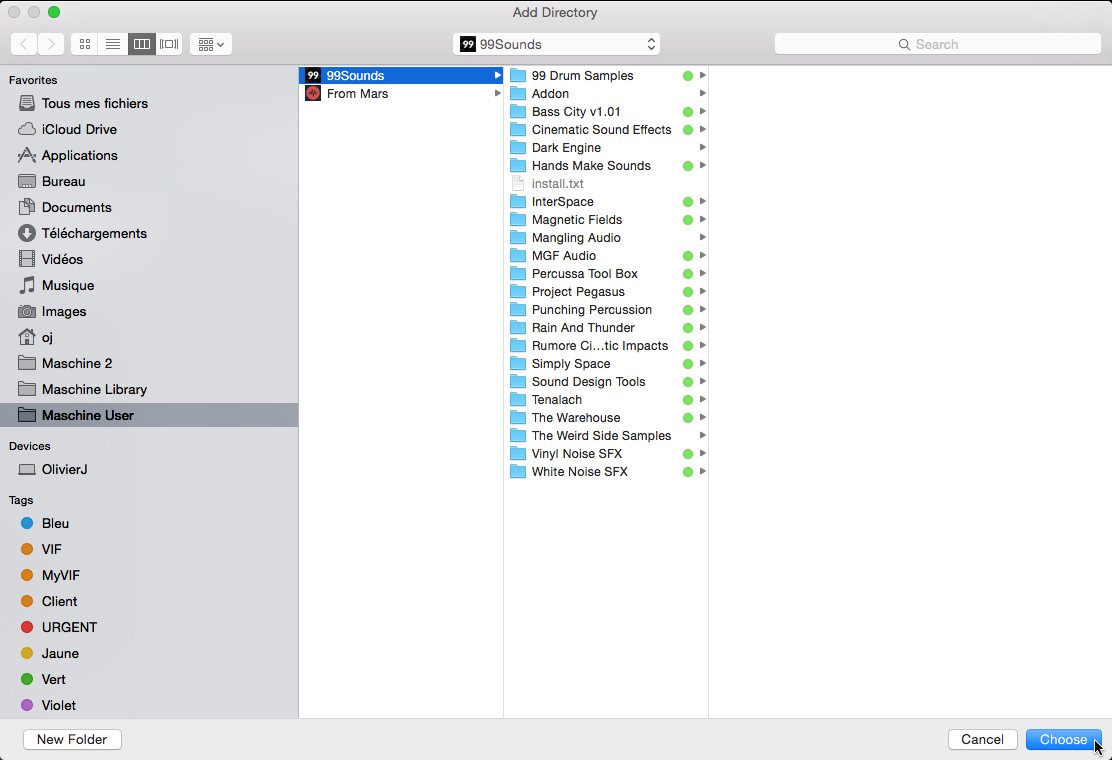Screen dimensions: 1112x760
Task: Open the item arrangement dropdown in the toolbar
Action: point(210,44)
